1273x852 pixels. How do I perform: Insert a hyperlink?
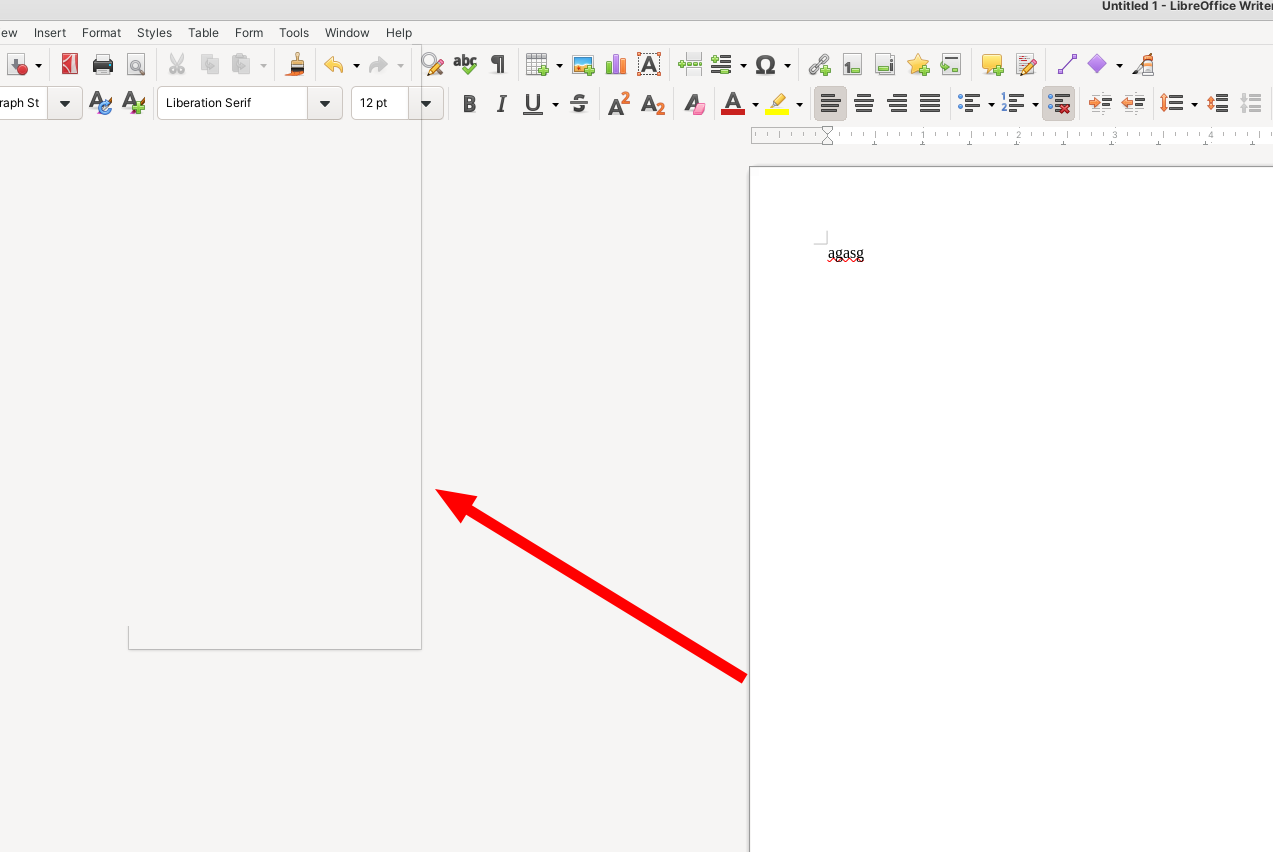[x=820, y=65]
